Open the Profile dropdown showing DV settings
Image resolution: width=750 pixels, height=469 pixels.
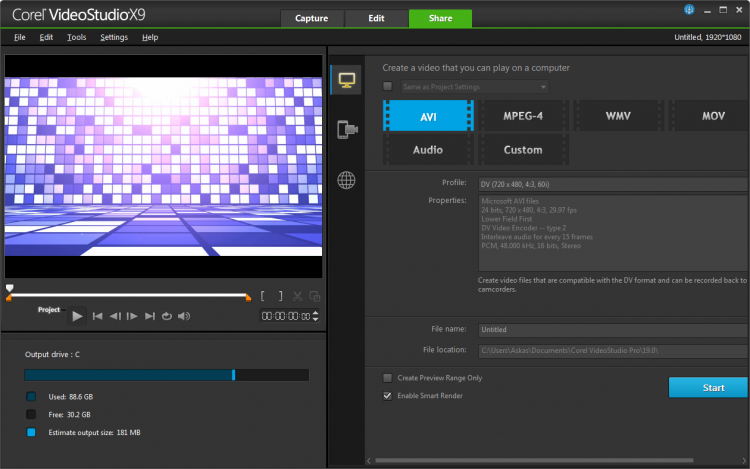(x=612, y=184)
